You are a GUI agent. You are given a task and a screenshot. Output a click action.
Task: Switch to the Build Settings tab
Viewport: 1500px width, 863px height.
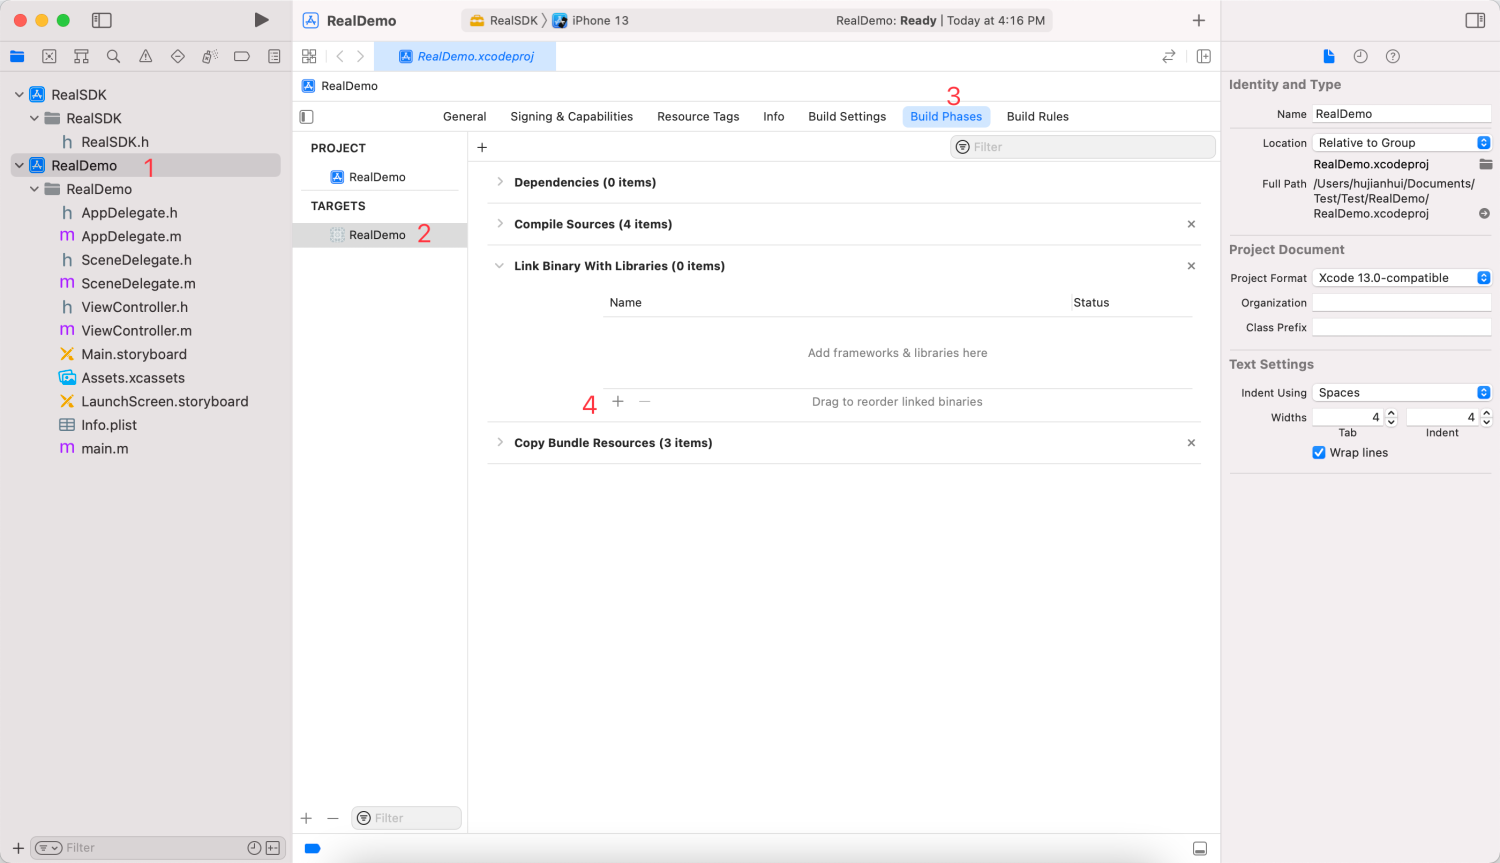[847, 117]
